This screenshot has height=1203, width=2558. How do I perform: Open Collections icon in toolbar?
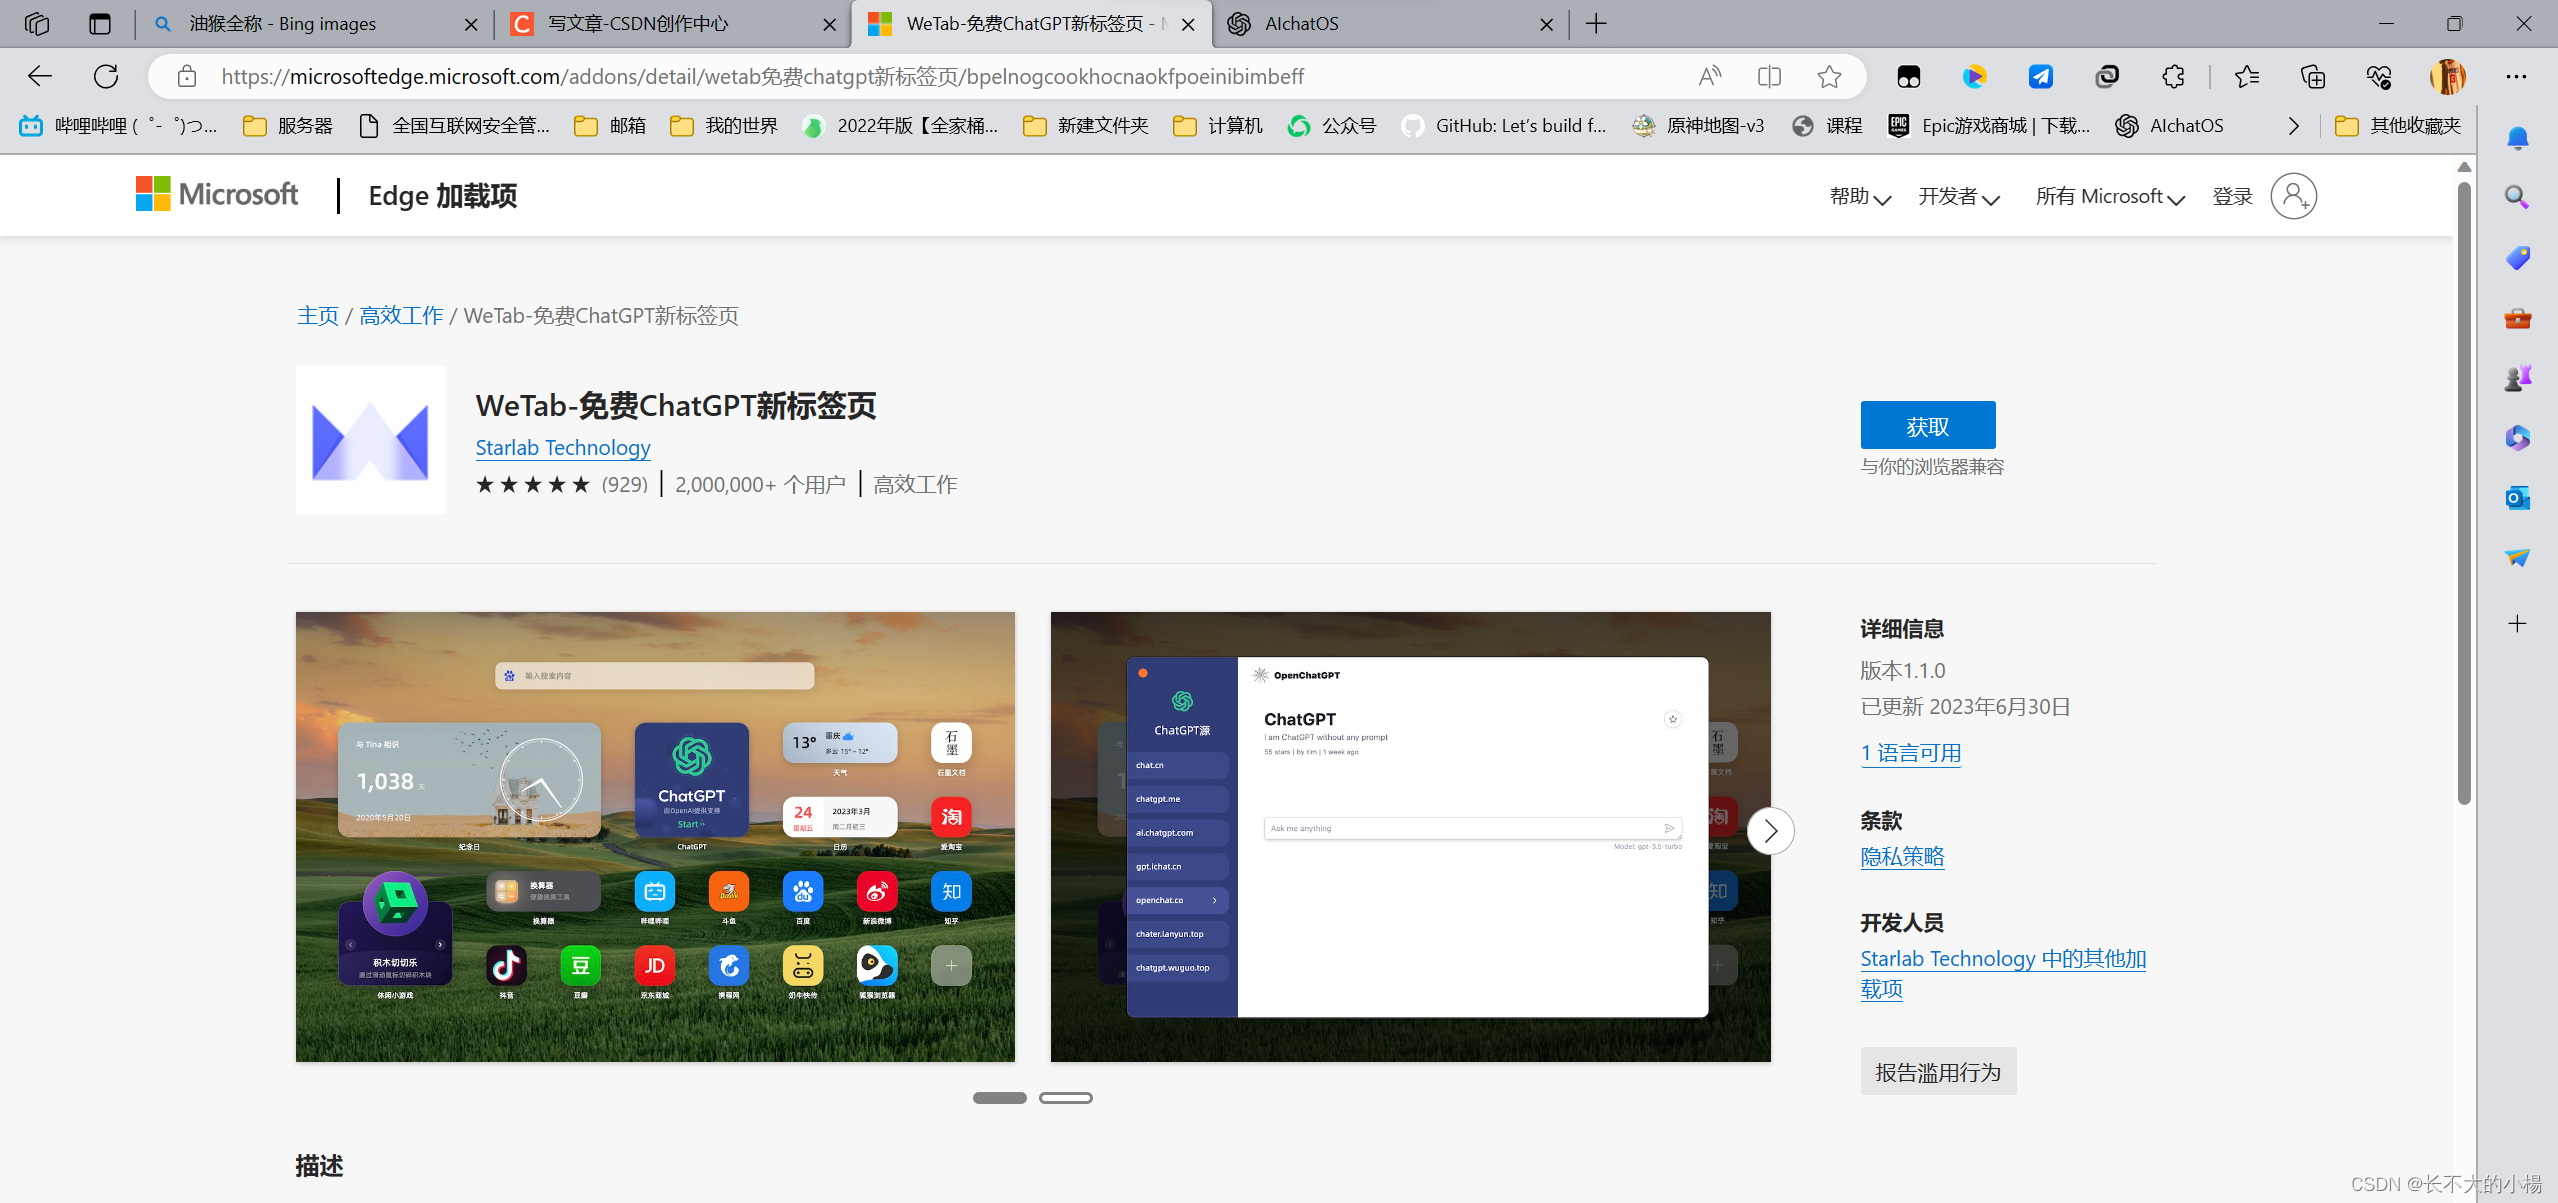click(x=2313, y=76)
